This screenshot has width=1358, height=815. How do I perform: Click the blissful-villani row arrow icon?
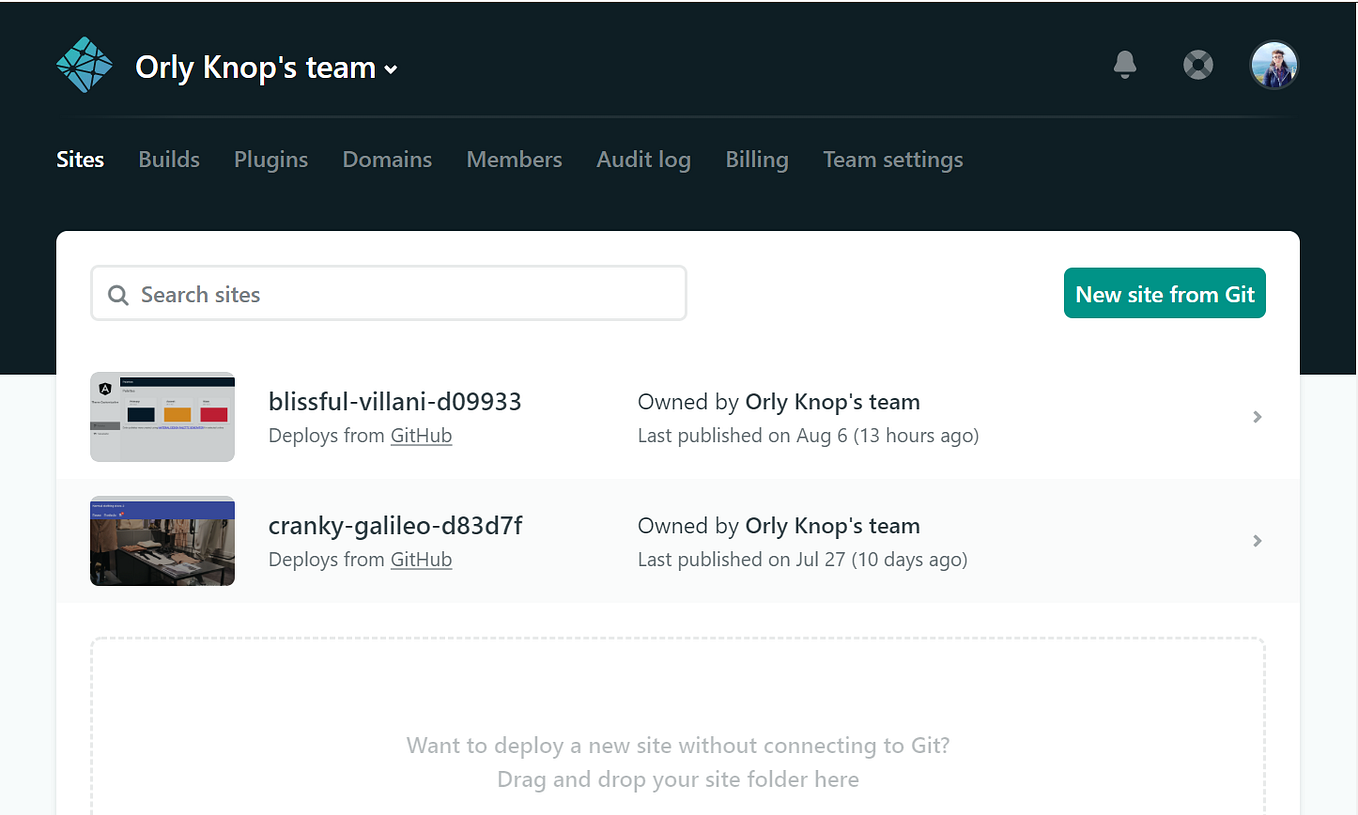click(1257, 417)
